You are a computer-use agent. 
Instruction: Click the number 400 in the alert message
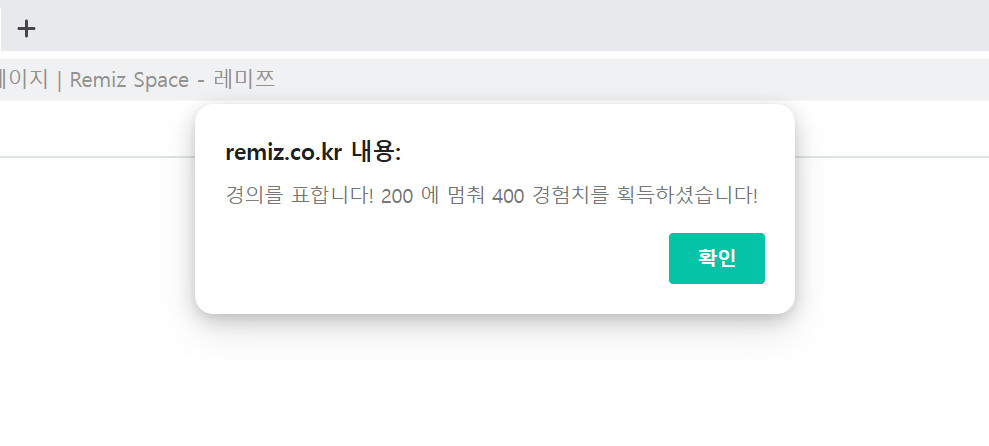click(508, 196)
